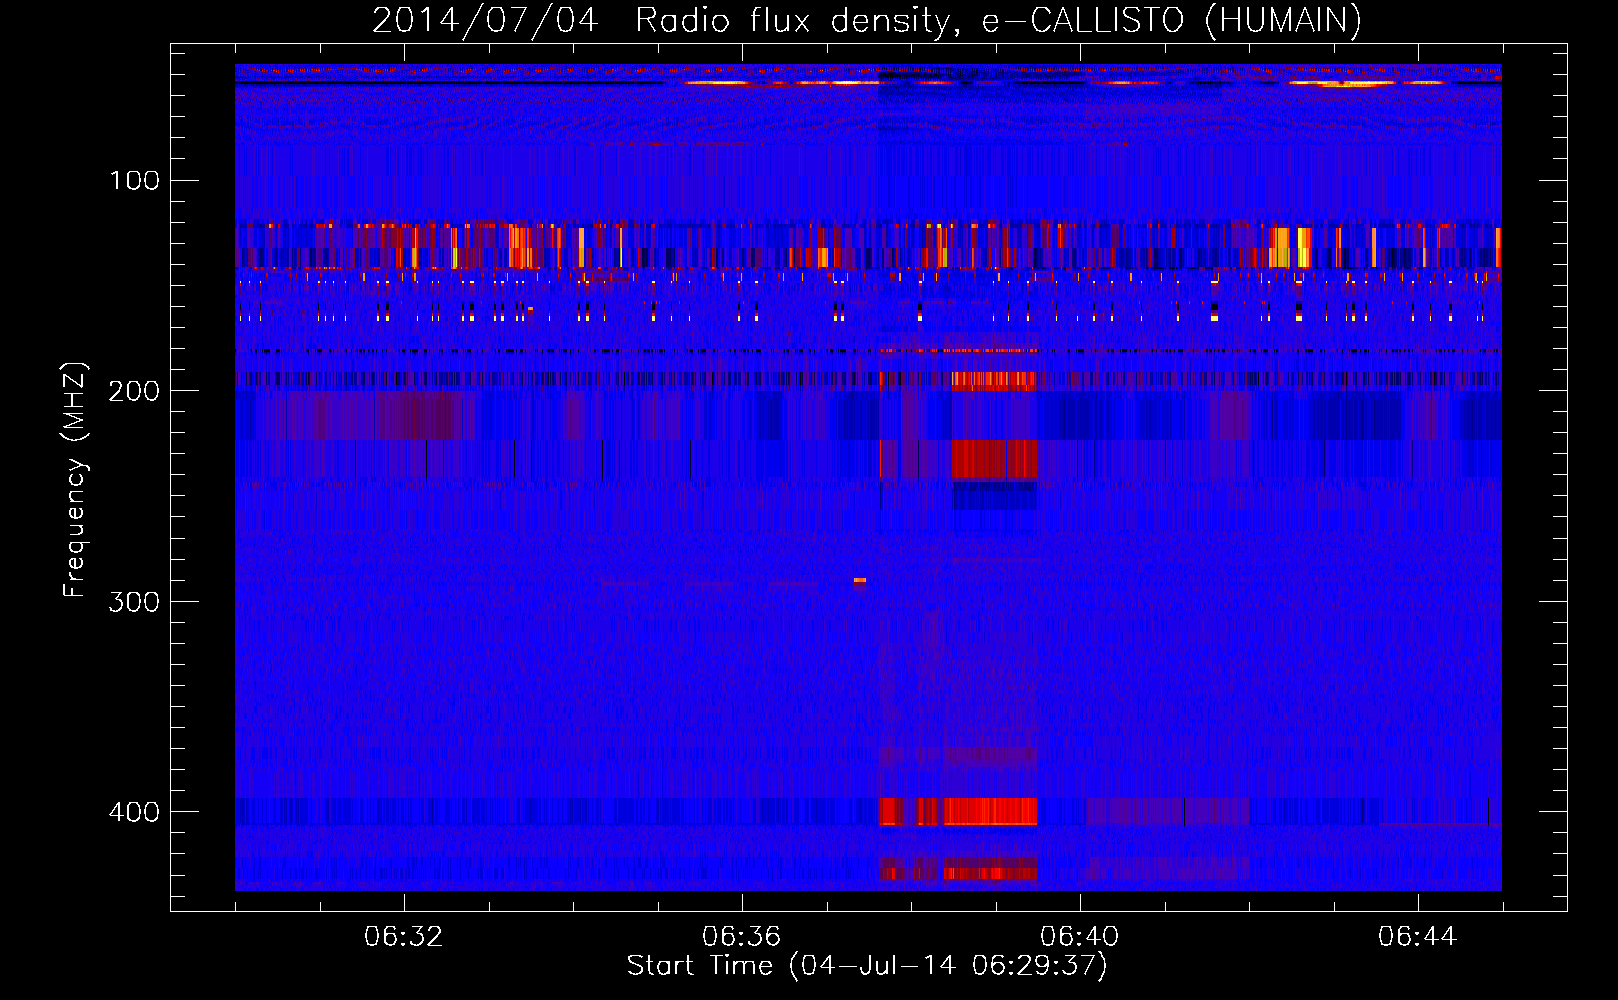Image resolution: width=1618 pixels, height=1000 pixels.
Task: Click the 06:32 time tick label
Action: tap(404, 937)
